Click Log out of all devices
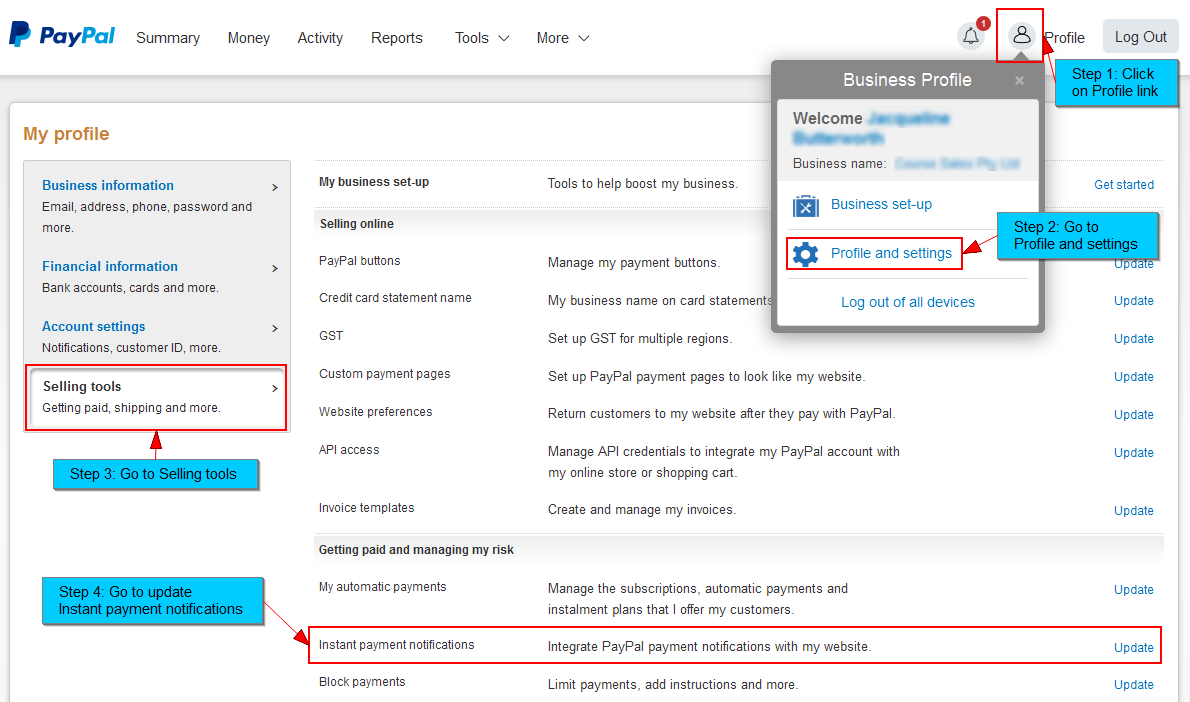The image size is (1190, 702). point(908,302)
